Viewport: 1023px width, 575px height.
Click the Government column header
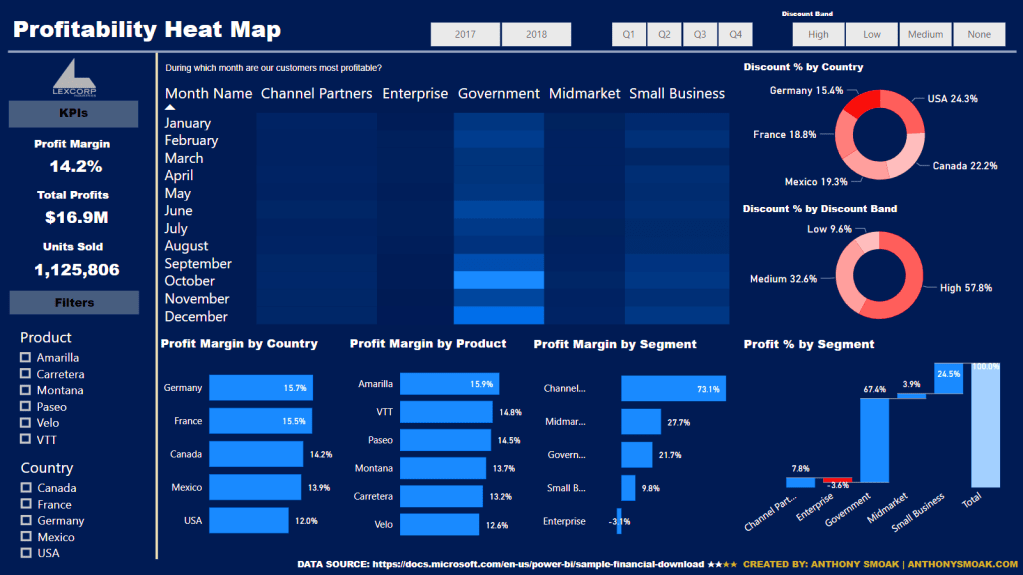pyautogui.click(x=498, y=94)
